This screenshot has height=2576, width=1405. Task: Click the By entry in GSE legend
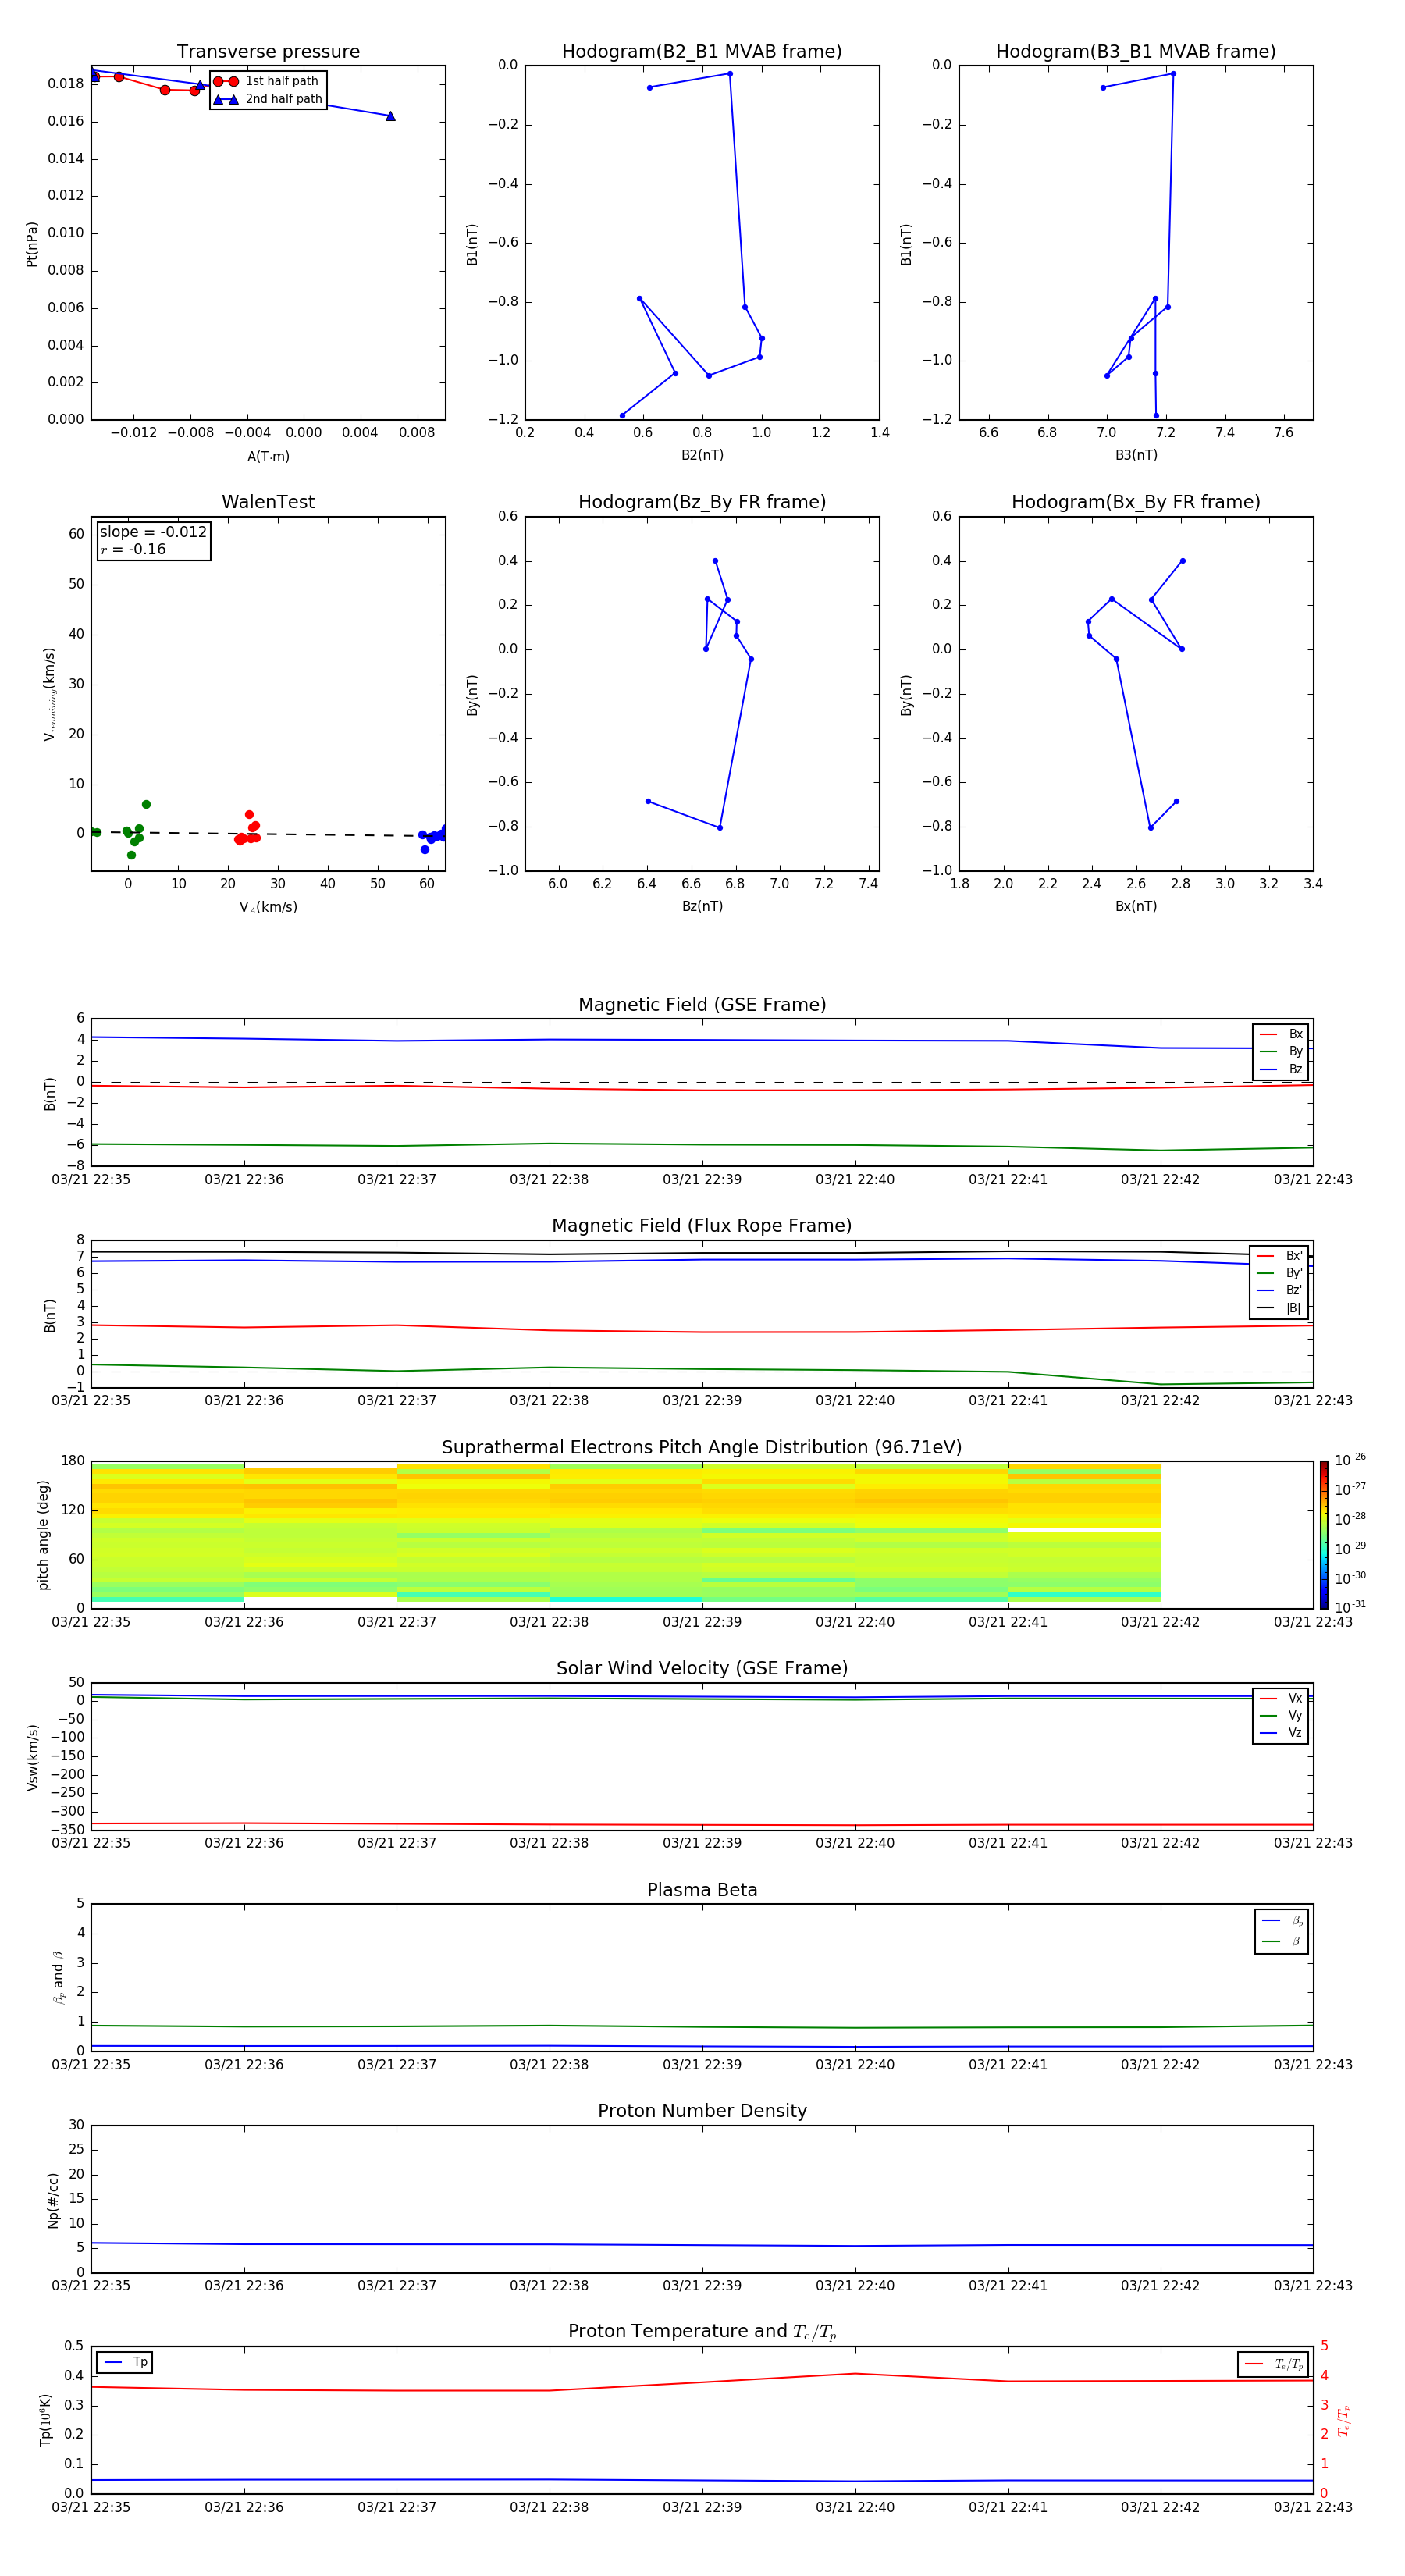pos(1281,1052)
